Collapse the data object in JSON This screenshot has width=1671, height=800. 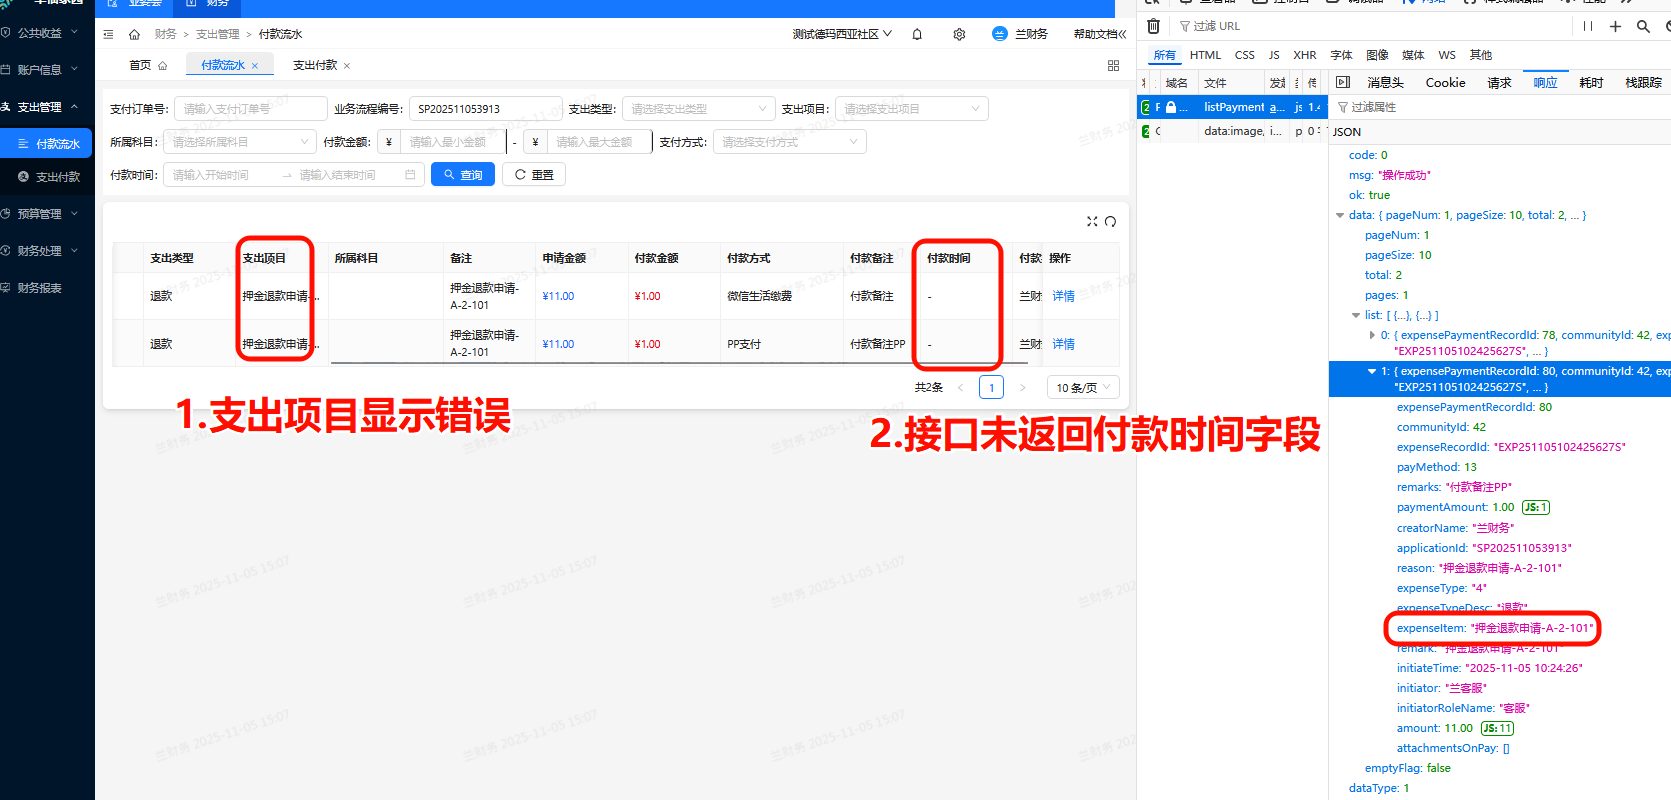pos(1340,215)
